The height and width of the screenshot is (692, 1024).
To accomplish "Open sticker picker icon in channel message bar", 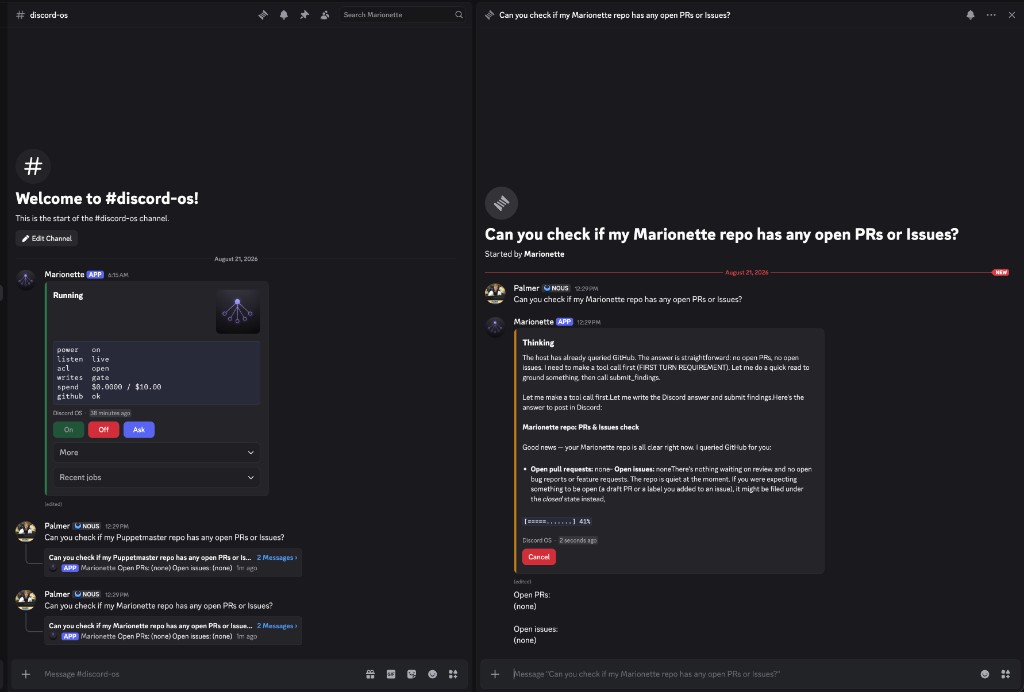I will tap(411, 674).
